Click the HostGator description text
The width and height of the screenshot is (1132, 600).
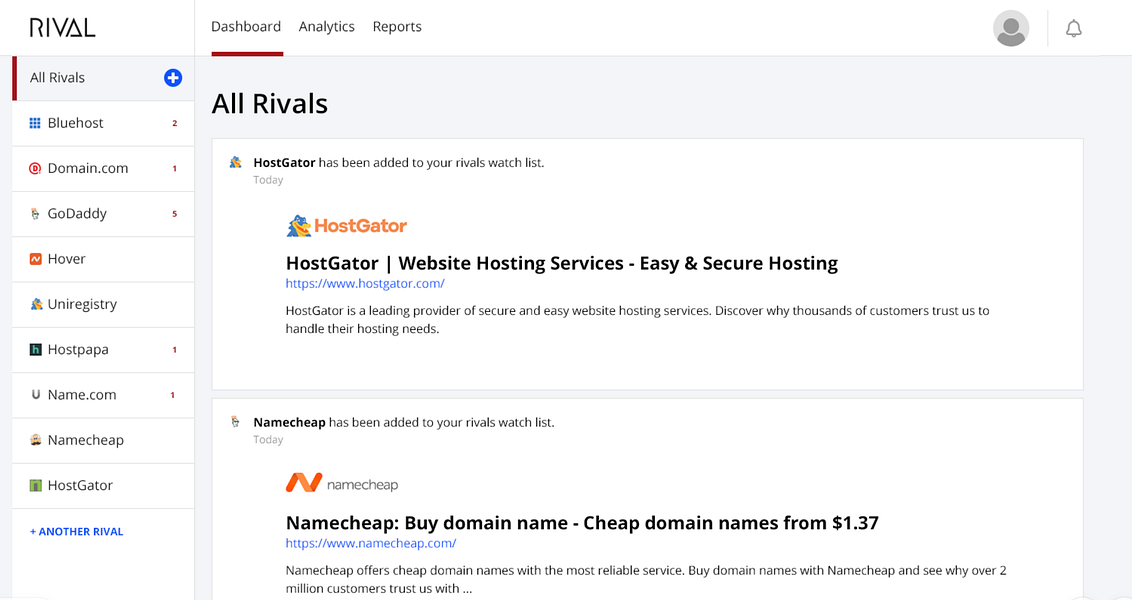[637, 320]
